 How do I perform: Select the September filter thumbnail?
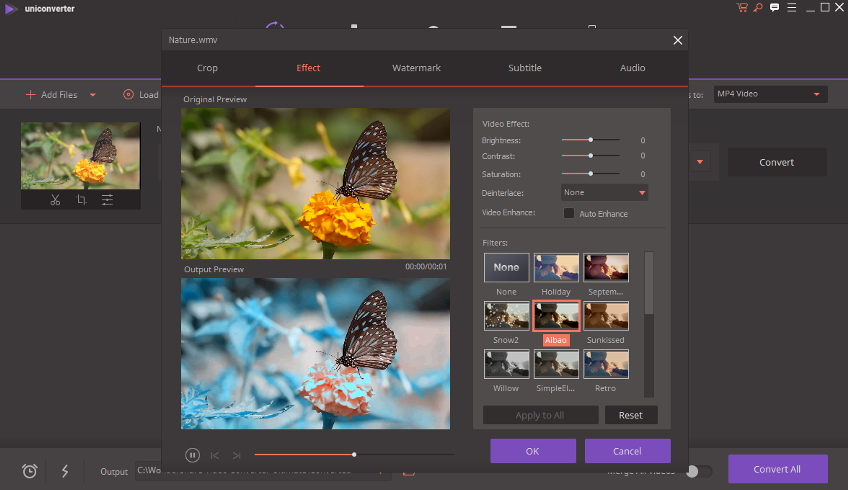click(606, 268)
